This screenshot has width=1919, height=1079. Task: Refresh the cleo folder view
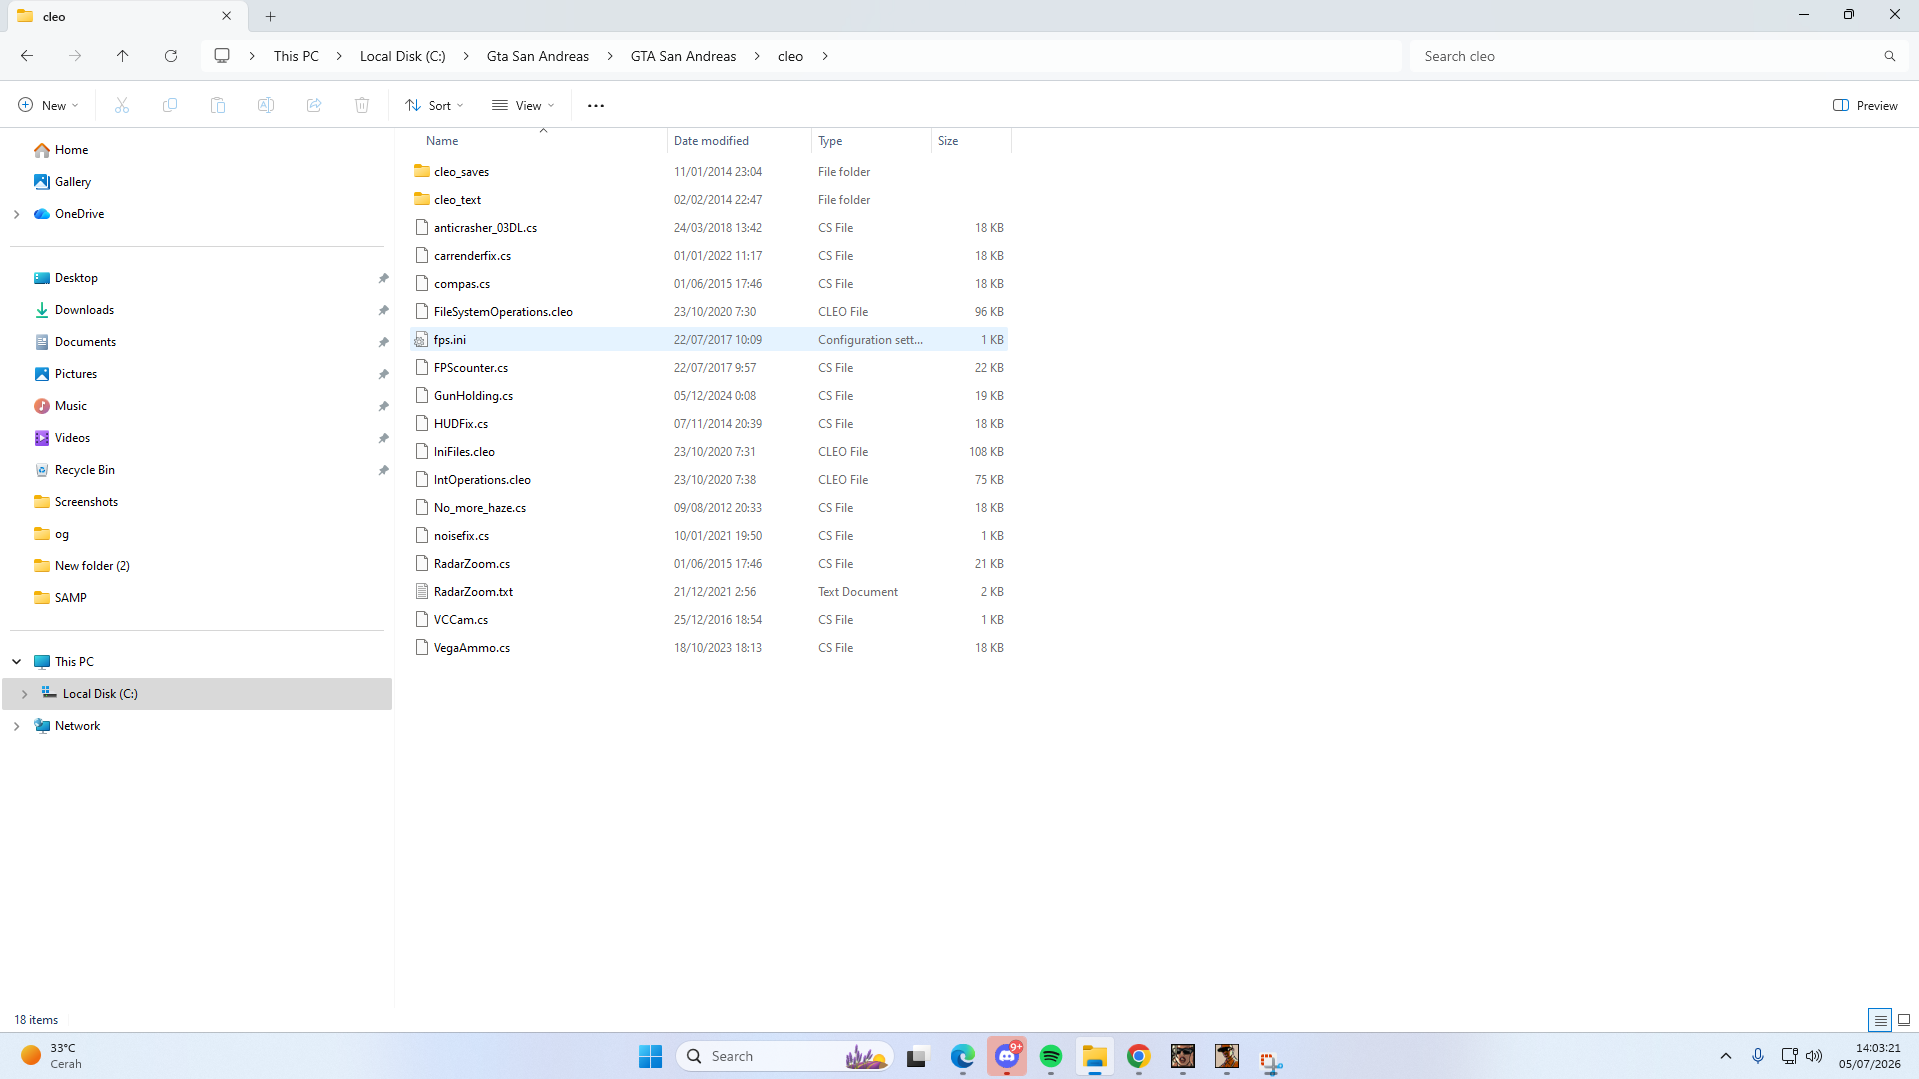[x=171, y=56]
